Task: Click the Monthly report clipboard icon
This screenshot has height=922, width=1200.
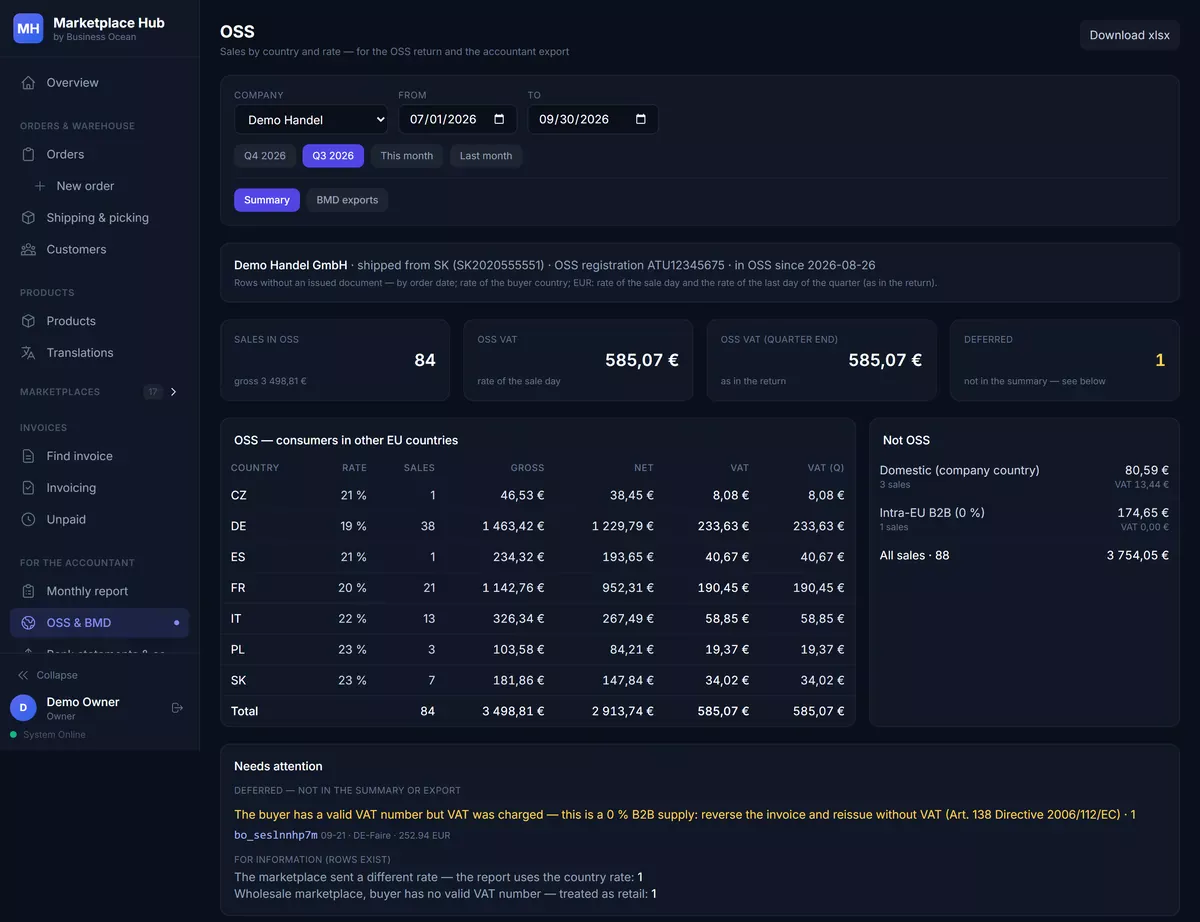Action: click(x=28, y=591)
